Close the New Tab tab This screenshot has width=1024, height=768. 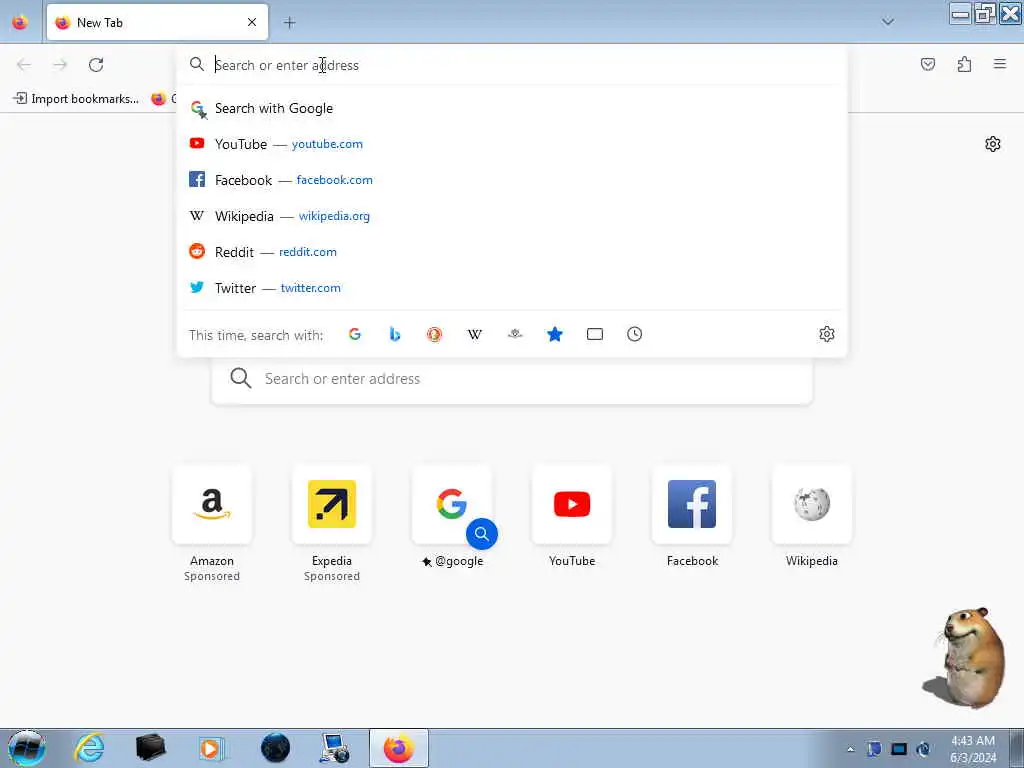coord(252,22)
